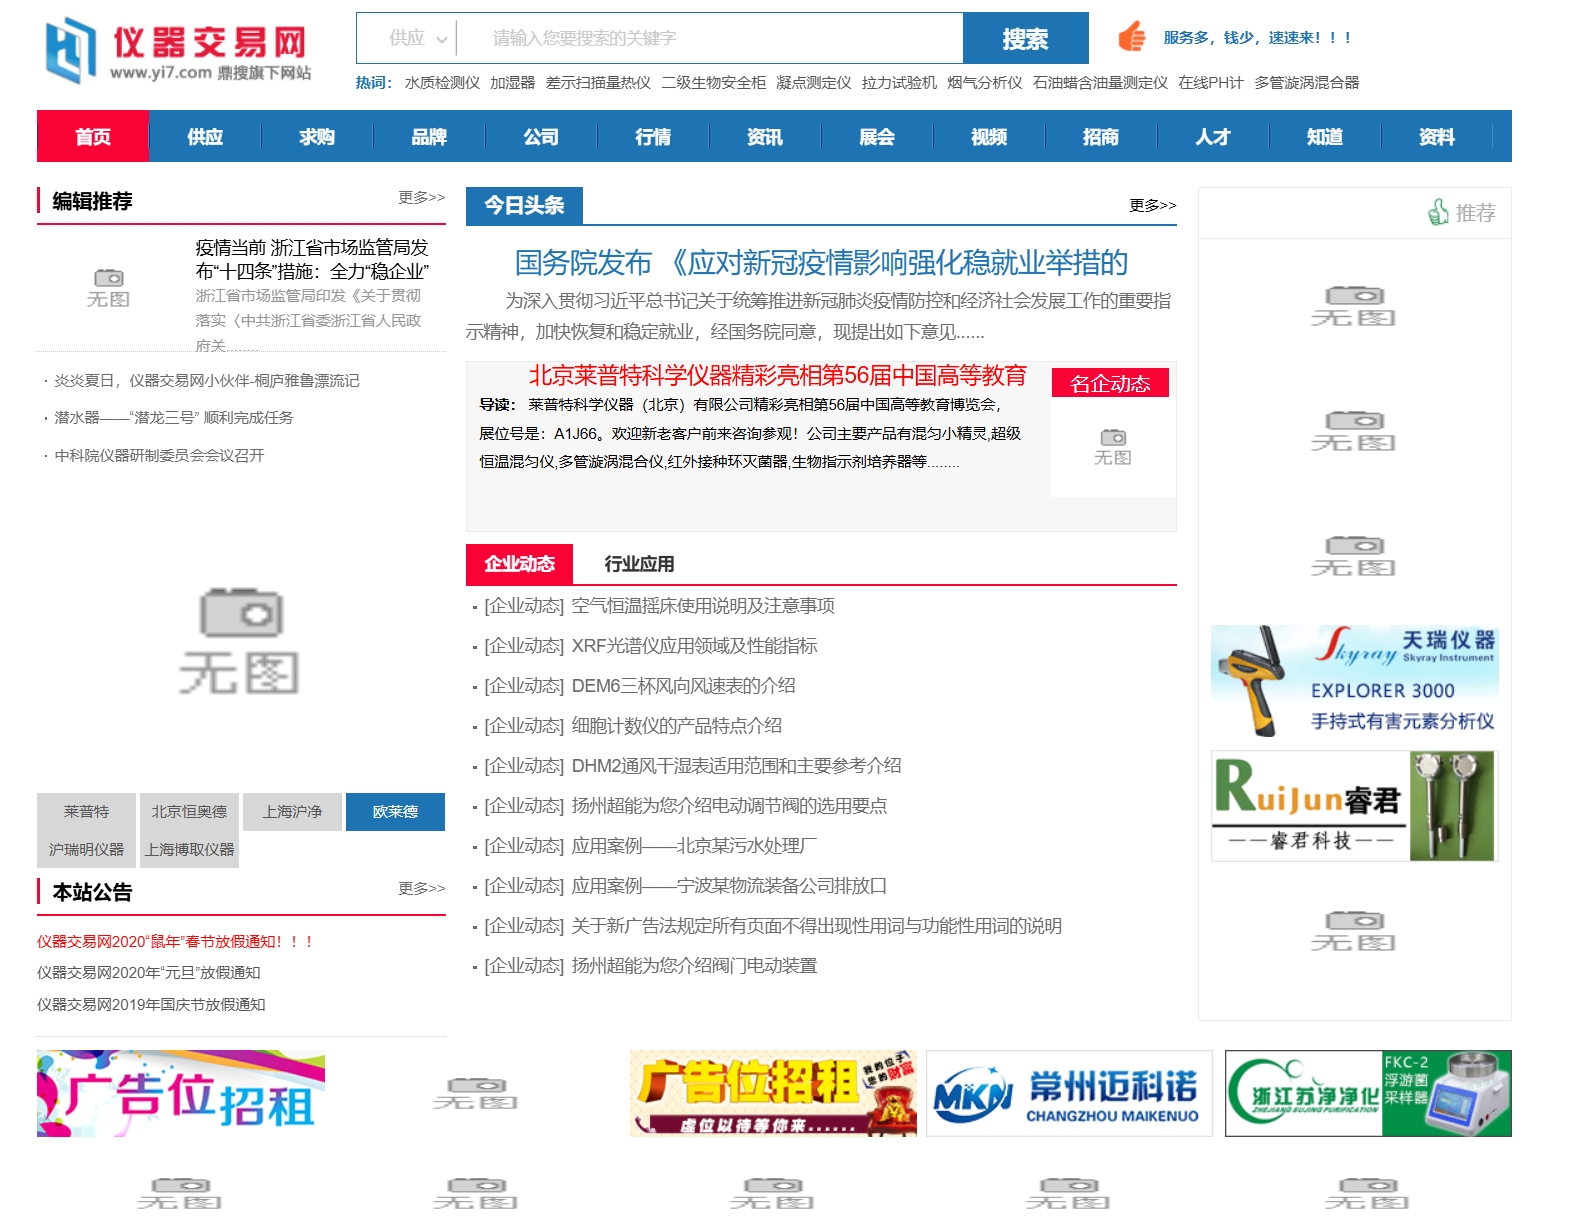Open the 2019年国庆节放假通知 announcement
Viewport: 1572px width, 1229px height.
[x=151, y=1005]
